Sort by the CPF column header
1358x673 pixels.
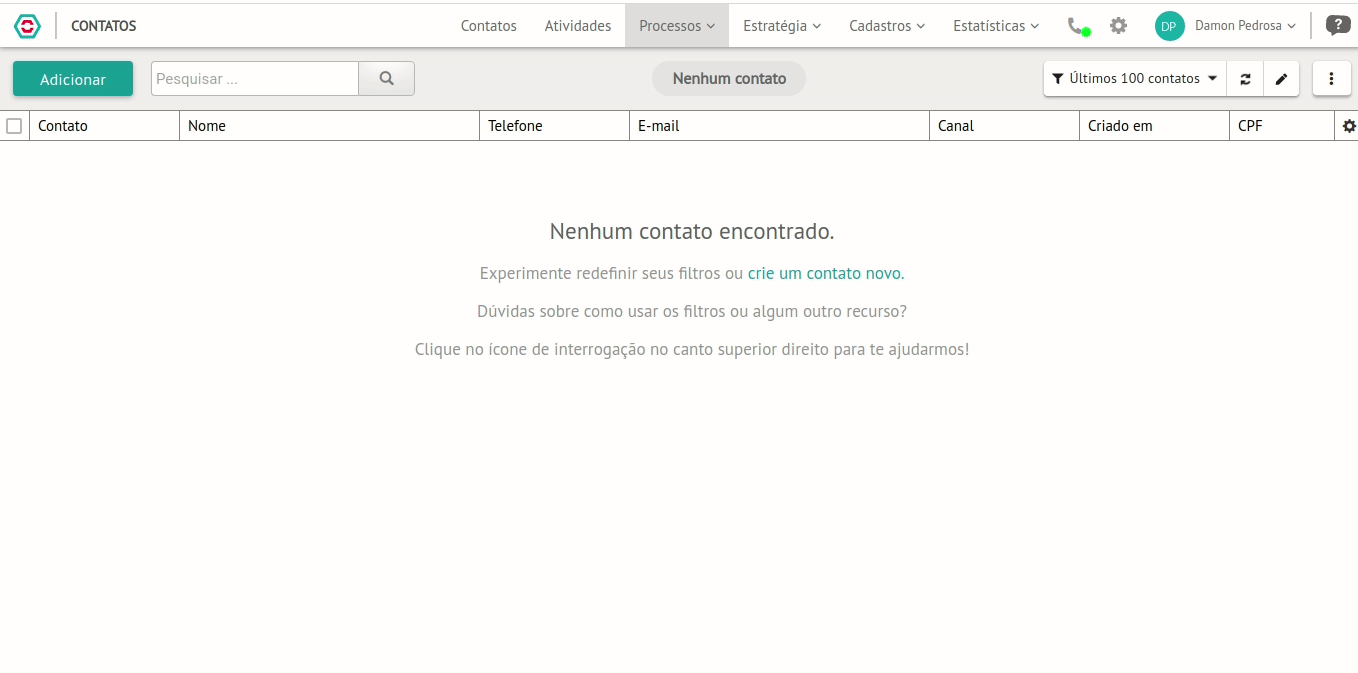[1282, 126]
